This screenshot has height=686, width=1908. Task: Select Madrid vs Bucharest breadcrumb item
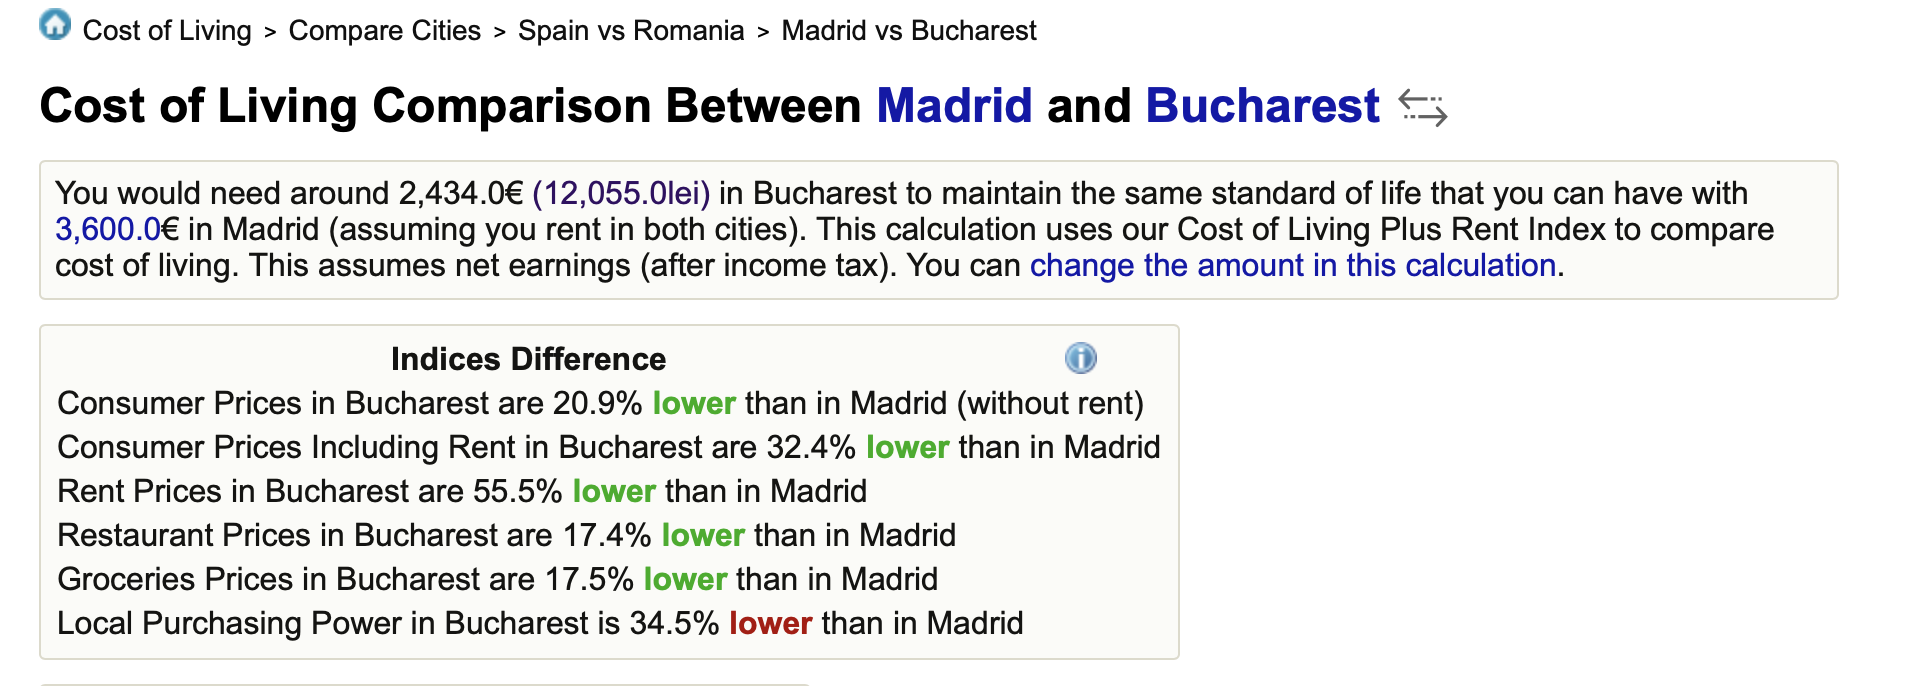click(x=908, y=31)
